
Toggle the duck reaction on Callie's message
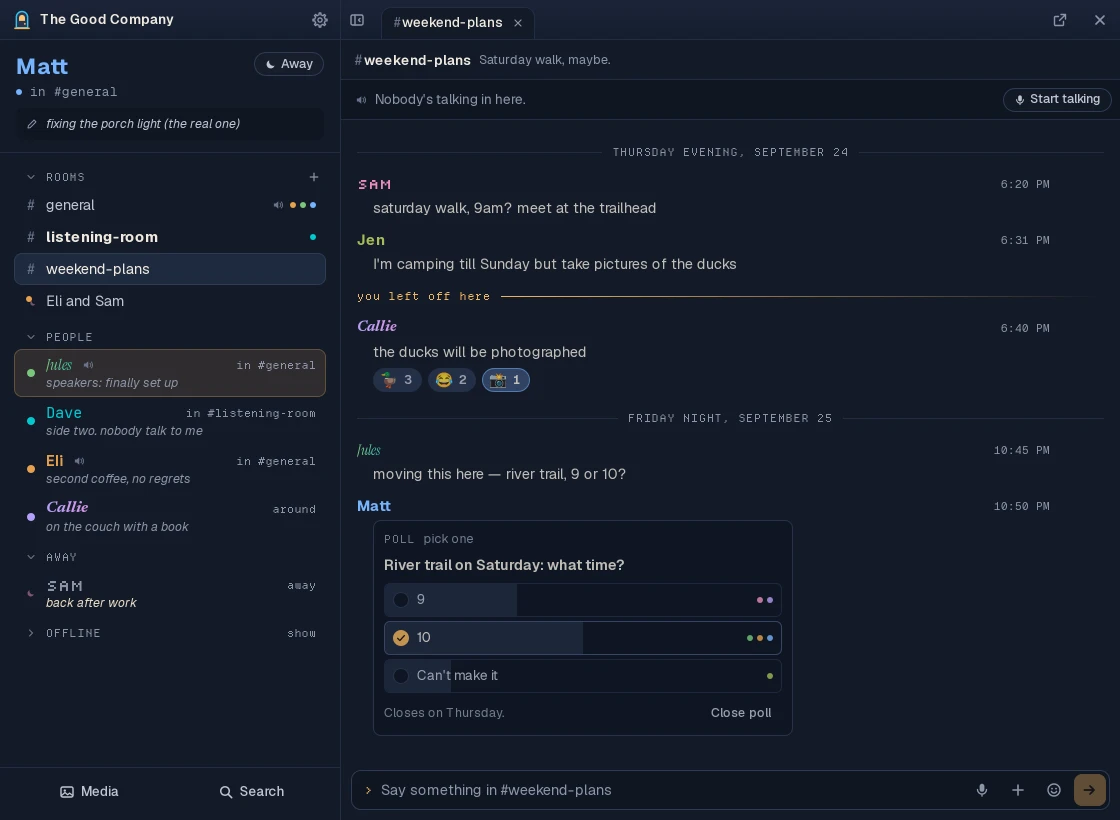[x=397, y=380]
